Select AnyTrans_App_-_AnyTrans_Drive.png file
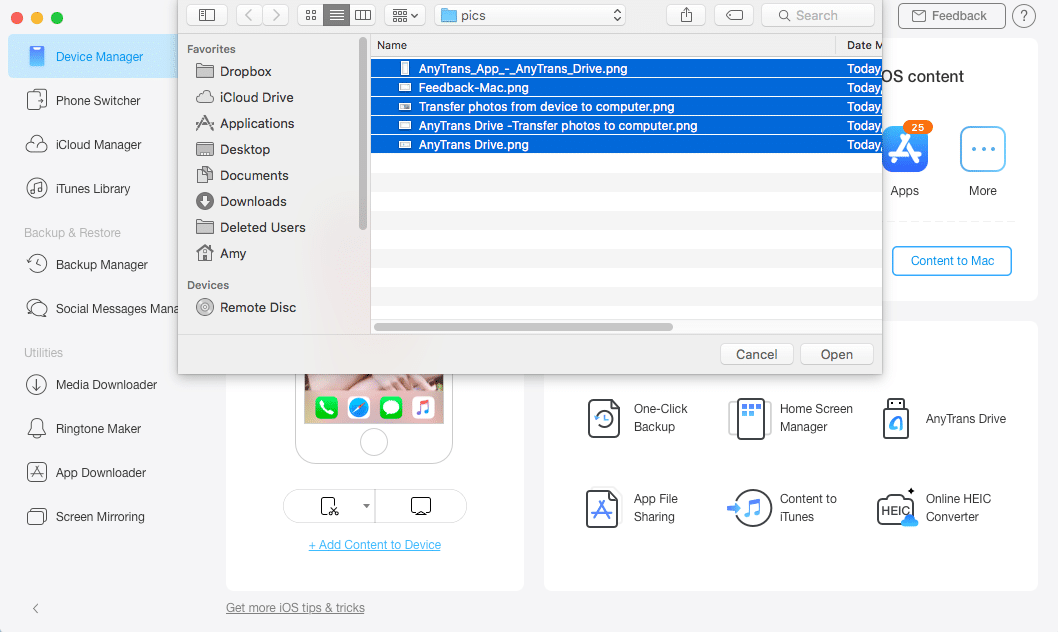The width and height of the screenshot is (1058, 632). 626,68
